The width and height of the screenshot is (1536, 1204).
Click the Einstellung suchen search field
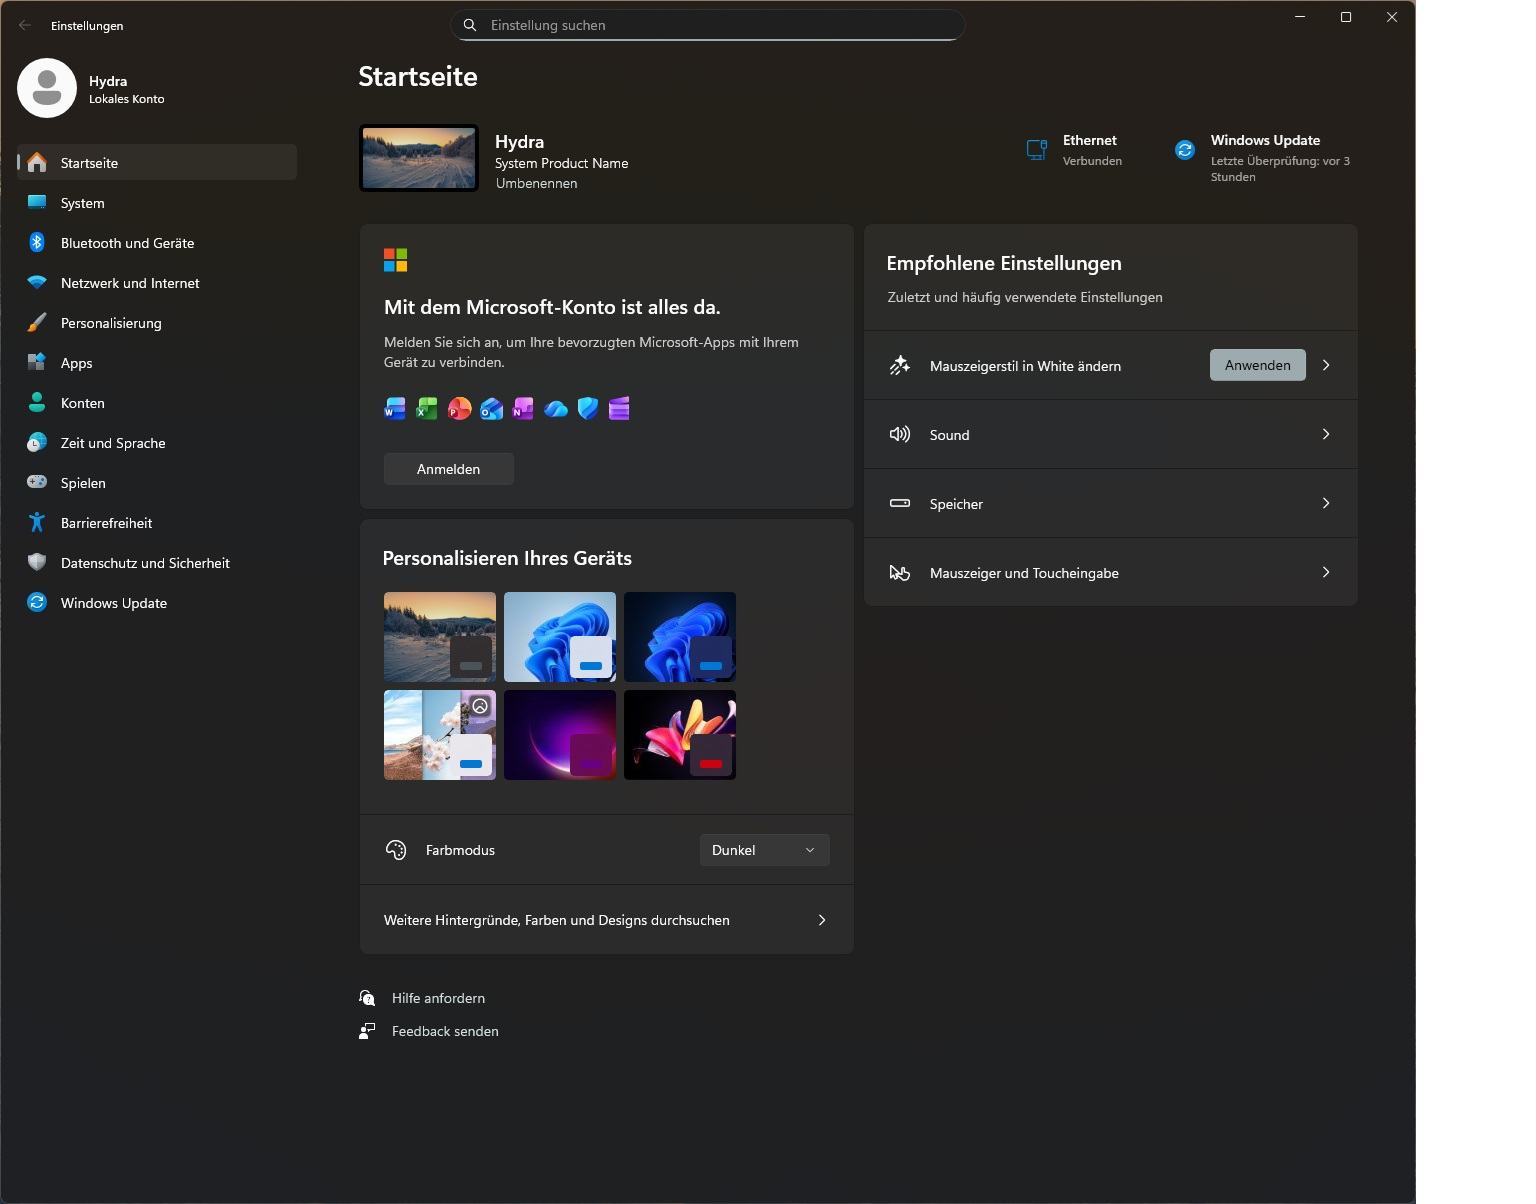pos(708,25)
